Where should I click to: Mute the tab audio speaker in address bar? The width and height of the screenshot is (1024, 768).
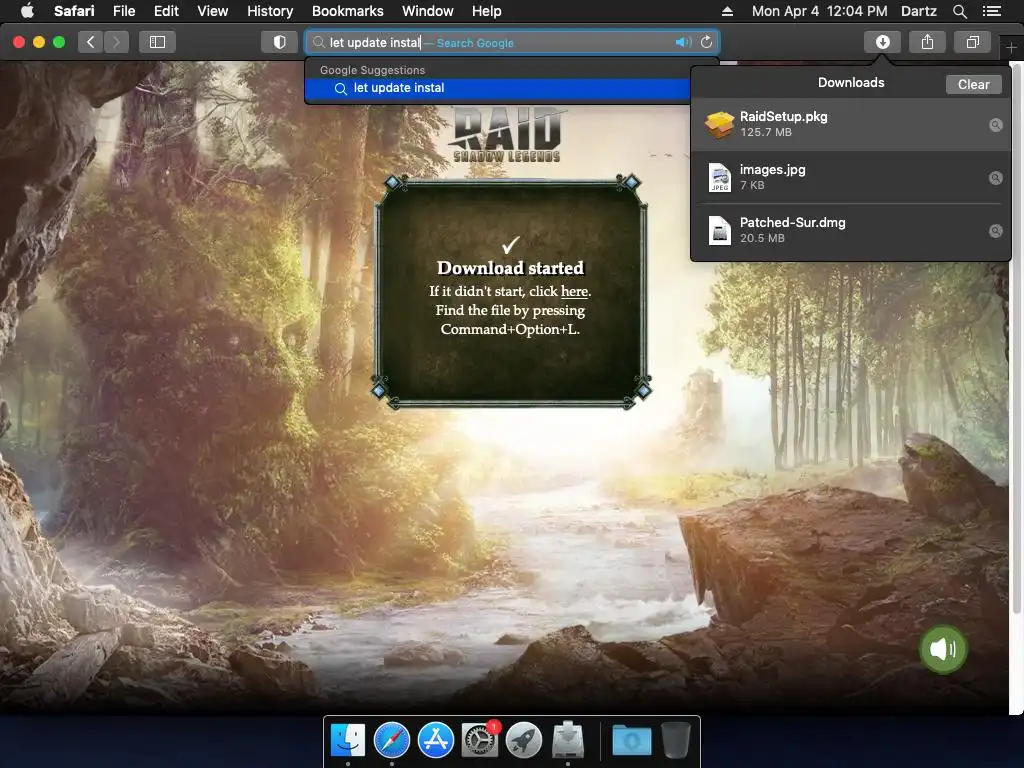click(x=683, y=42)
